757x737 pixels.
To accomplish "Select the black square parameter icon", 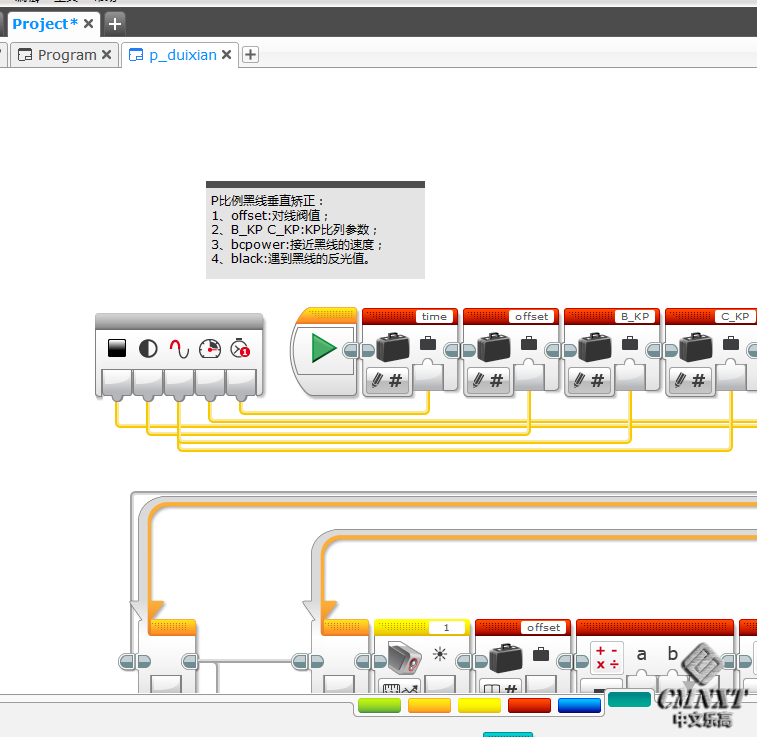I will click(117, 349).
